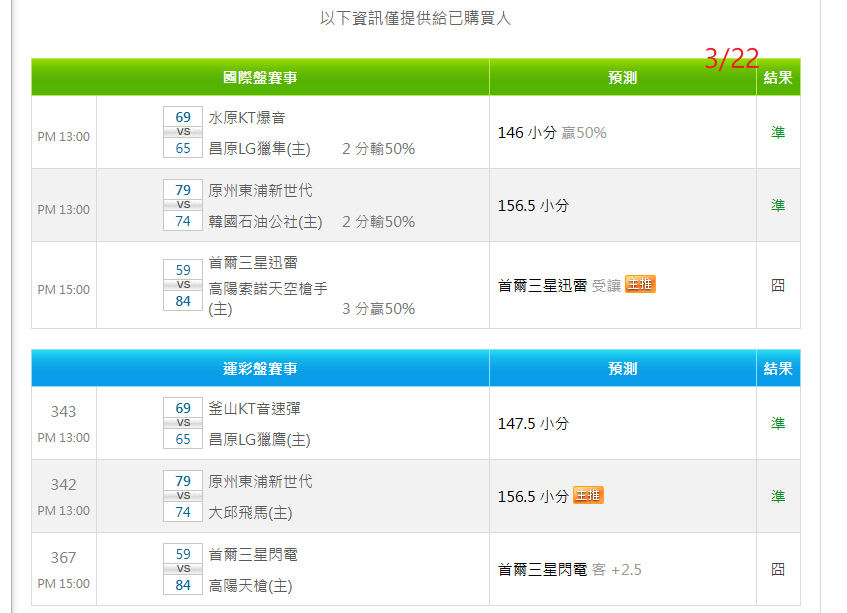This screenshot has height=613, width=847.
Task: Click score 65 beside 昌原LG獵鷹(主)
Action: click(x=183, y=439)
